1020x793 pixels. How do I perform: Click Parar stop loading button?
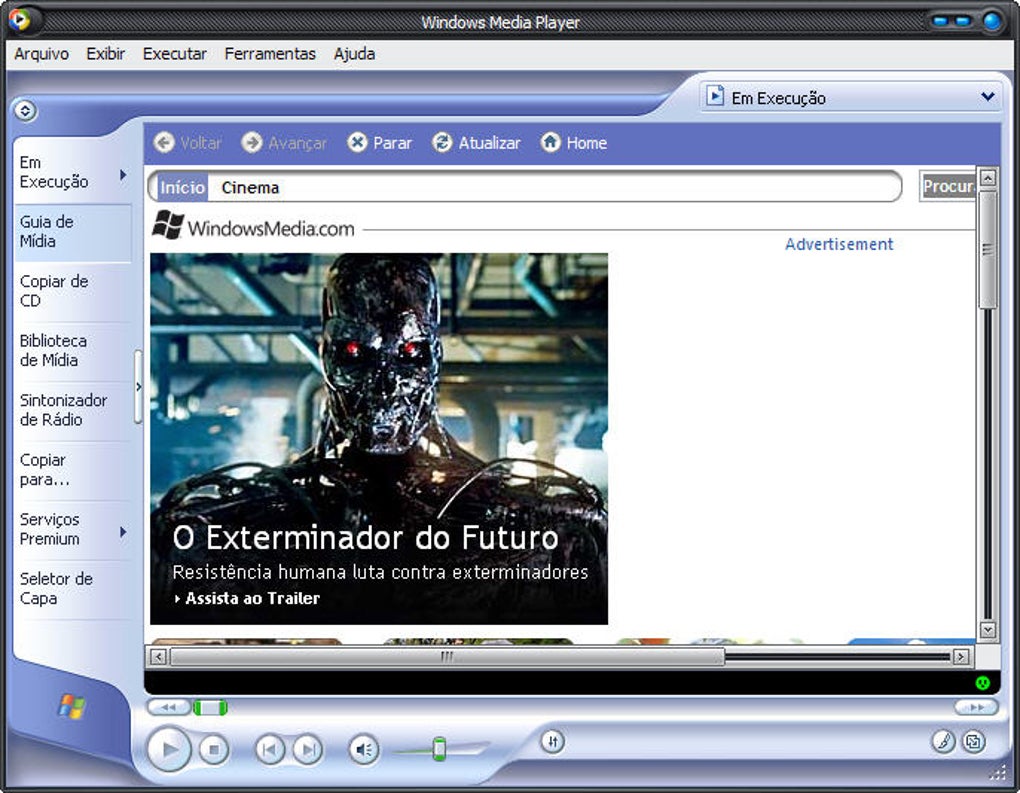point(380,142)
